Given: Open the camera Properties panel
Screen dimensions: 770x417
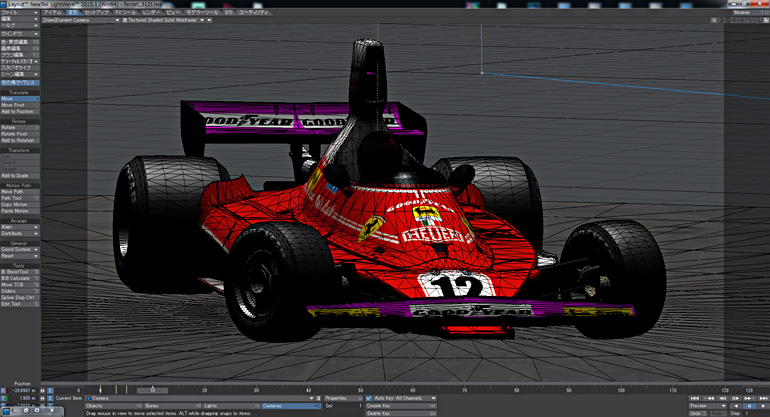Looking at the screenshot, I should (x=343, y=398).
